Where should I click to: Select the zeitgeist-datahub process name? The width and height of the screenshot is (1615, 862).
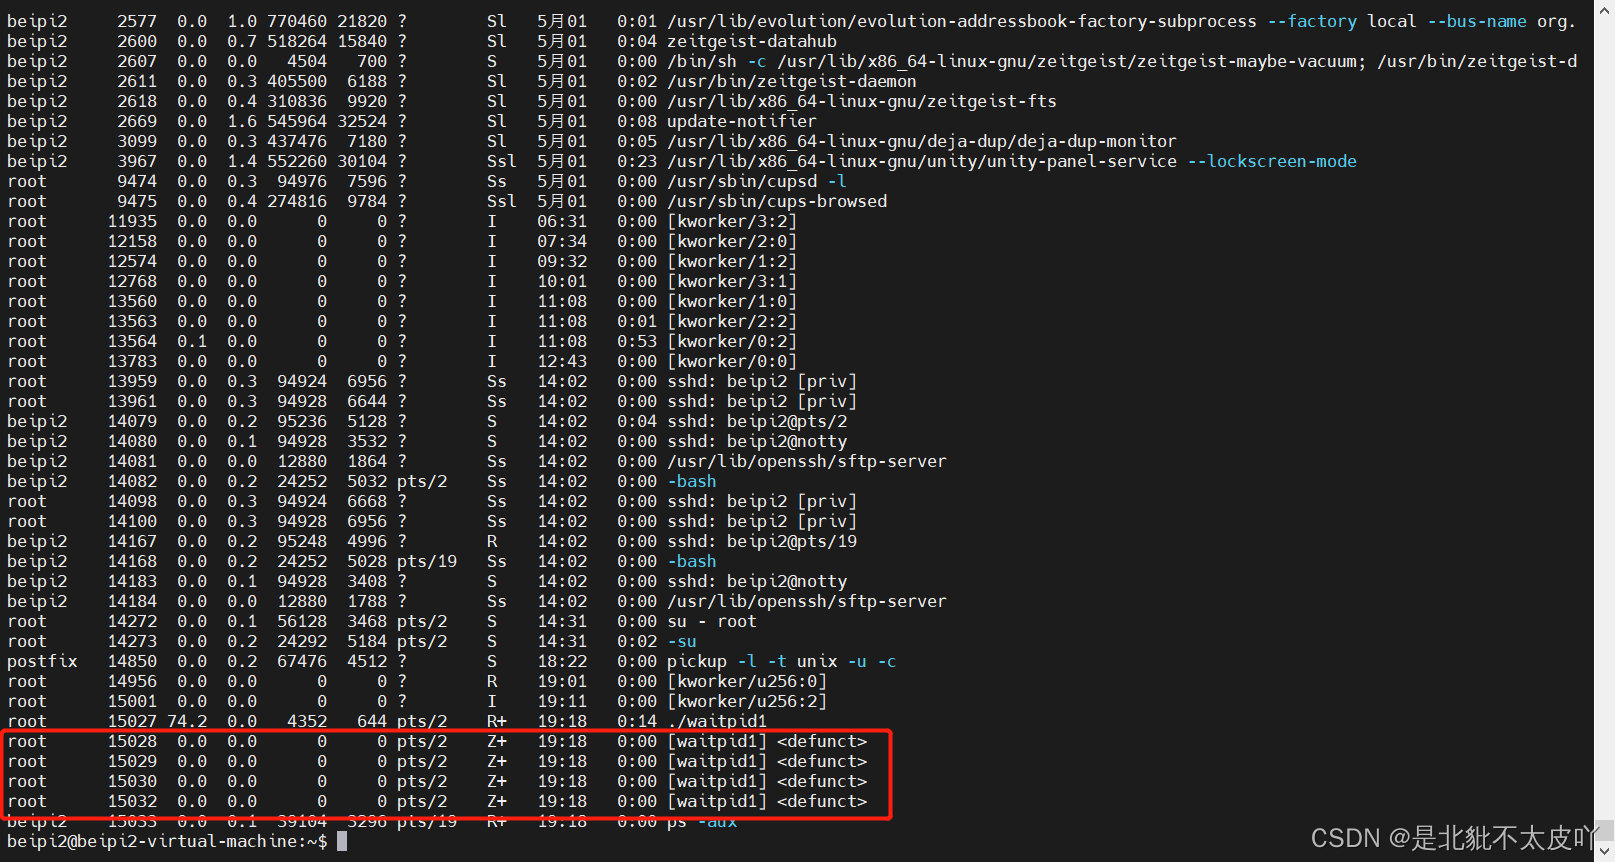752,41
